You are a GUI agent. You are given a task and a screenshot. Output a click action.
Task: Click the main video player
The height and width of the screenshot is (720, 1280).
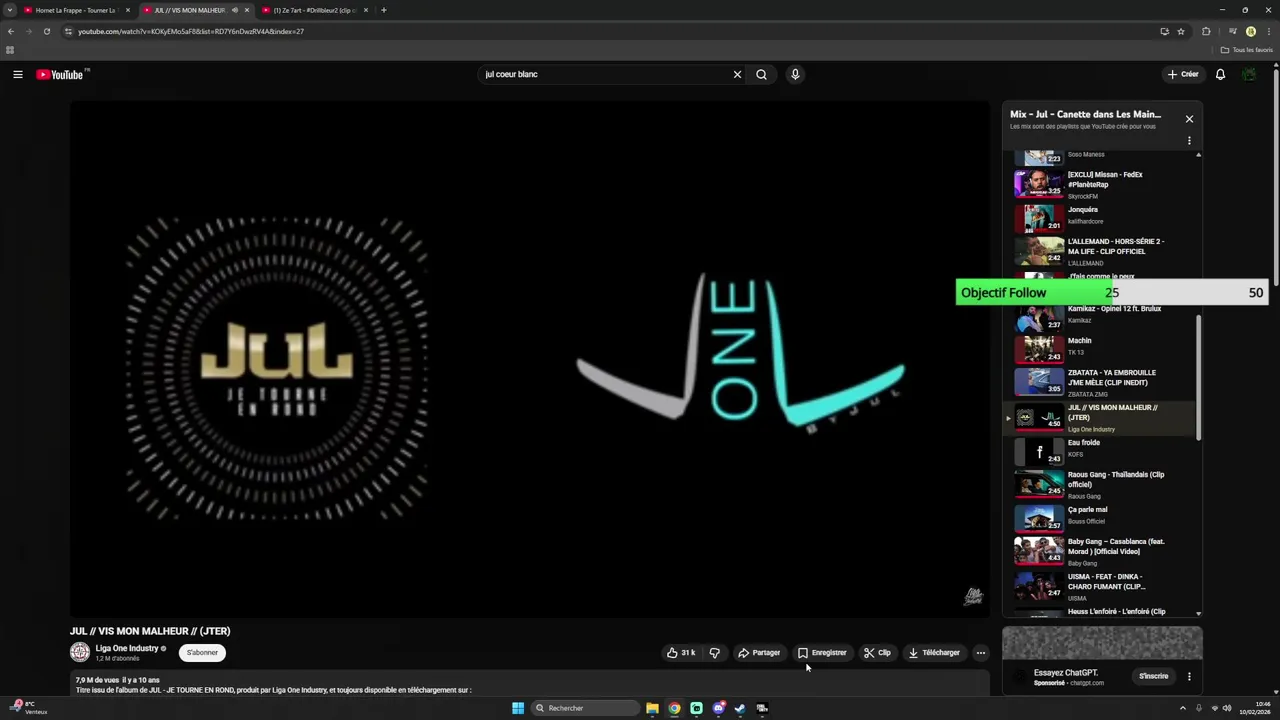click(x=530, y=359)
